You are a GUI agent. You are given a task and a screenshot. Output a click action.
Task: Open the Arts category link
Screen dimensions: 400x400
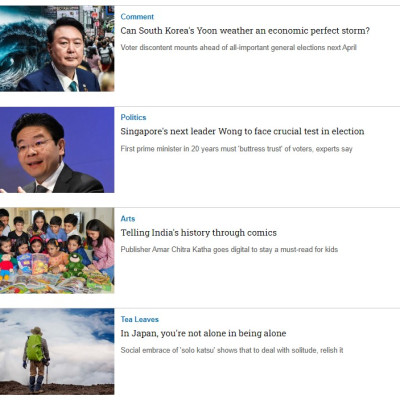[128, 219]
